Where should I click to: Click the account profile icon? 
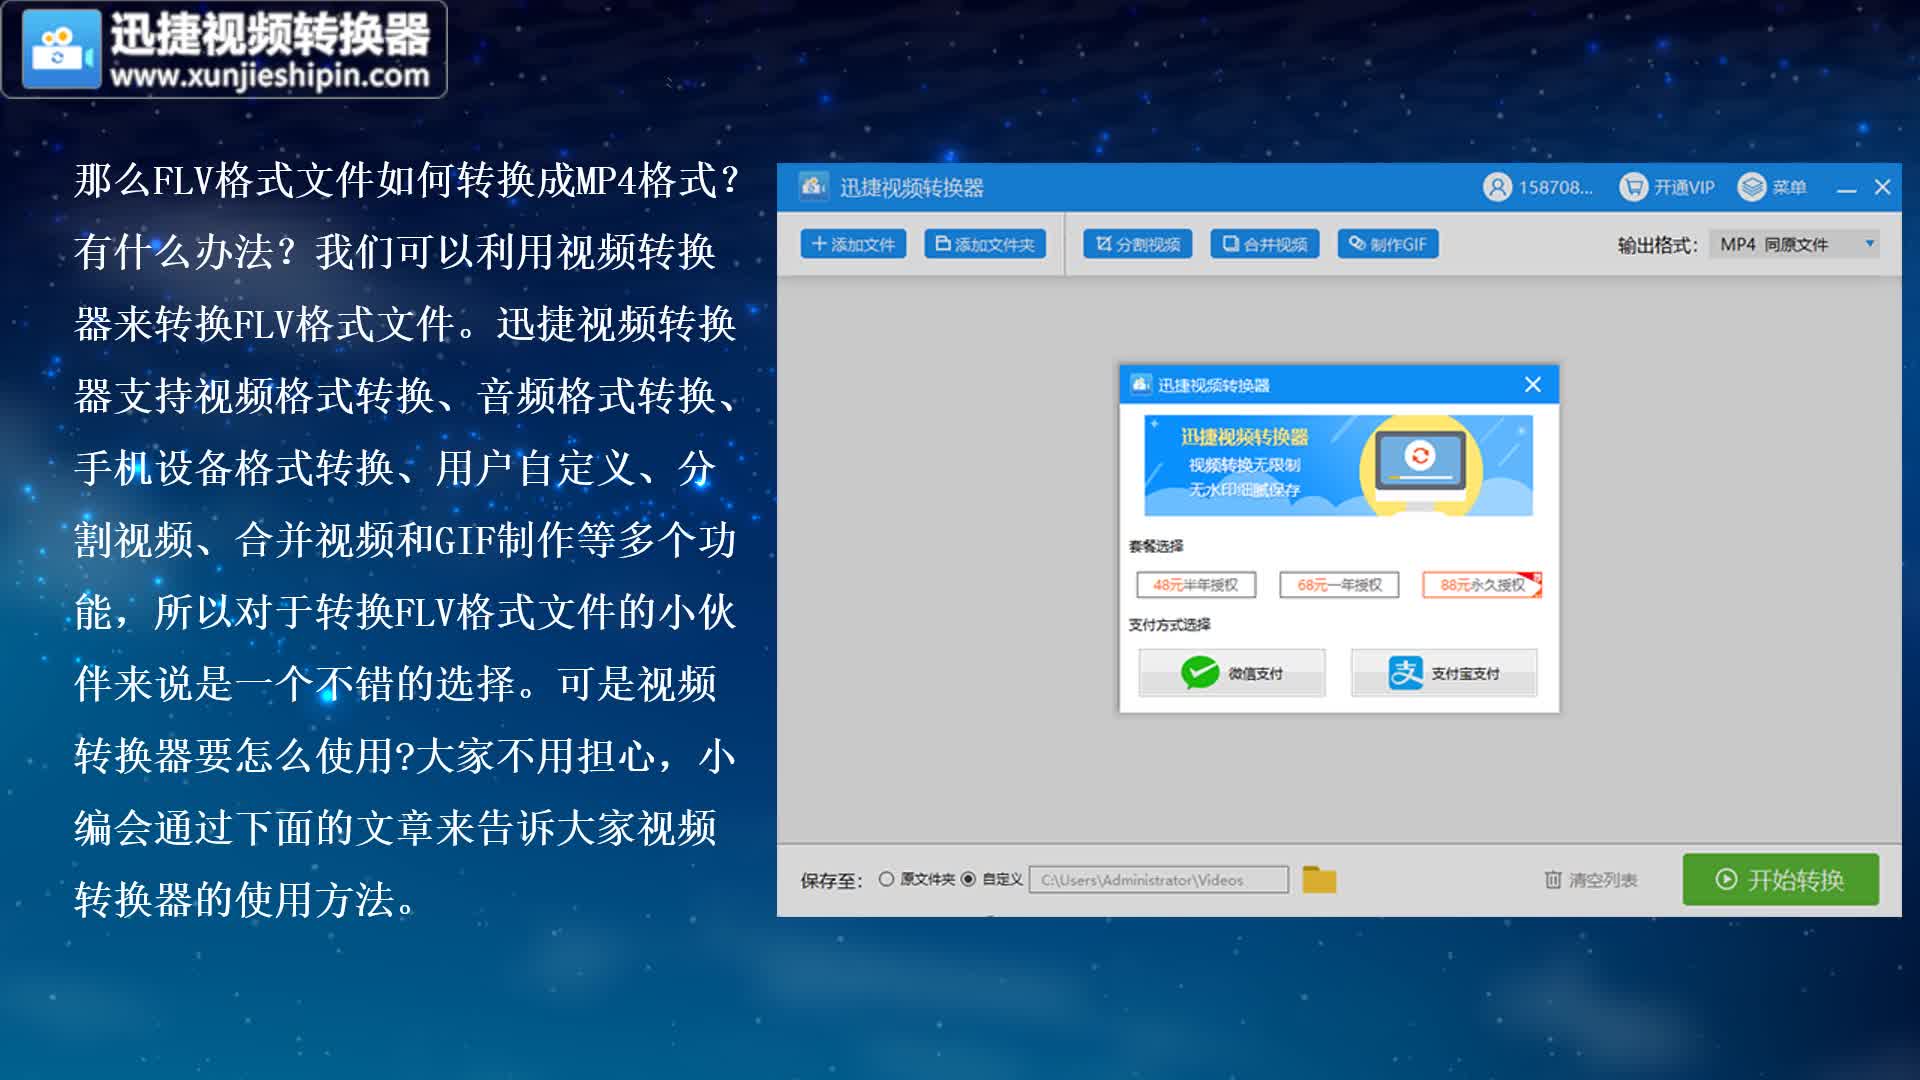[1497, 187]
